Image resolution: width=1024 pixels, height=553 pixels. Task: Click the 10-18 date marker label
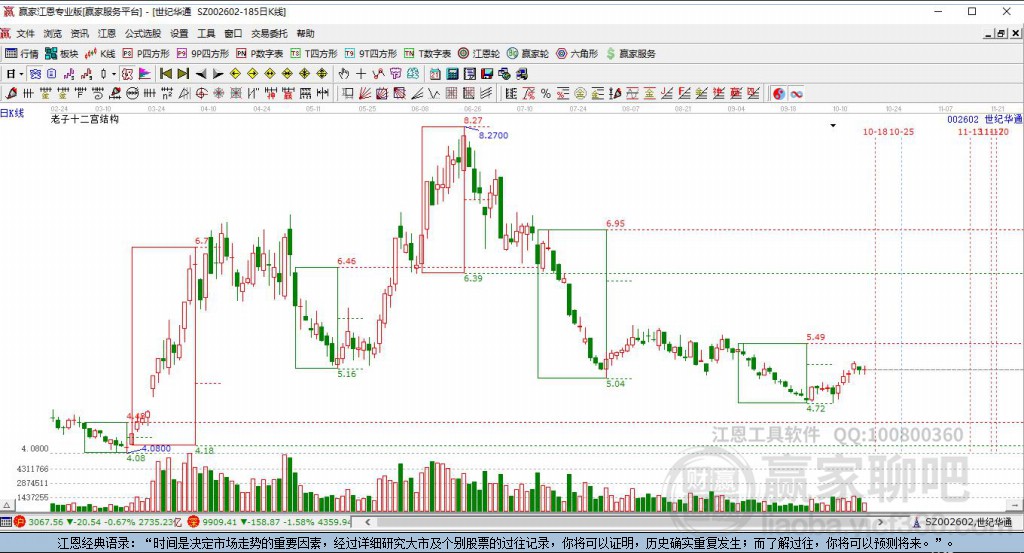(875, 131)
